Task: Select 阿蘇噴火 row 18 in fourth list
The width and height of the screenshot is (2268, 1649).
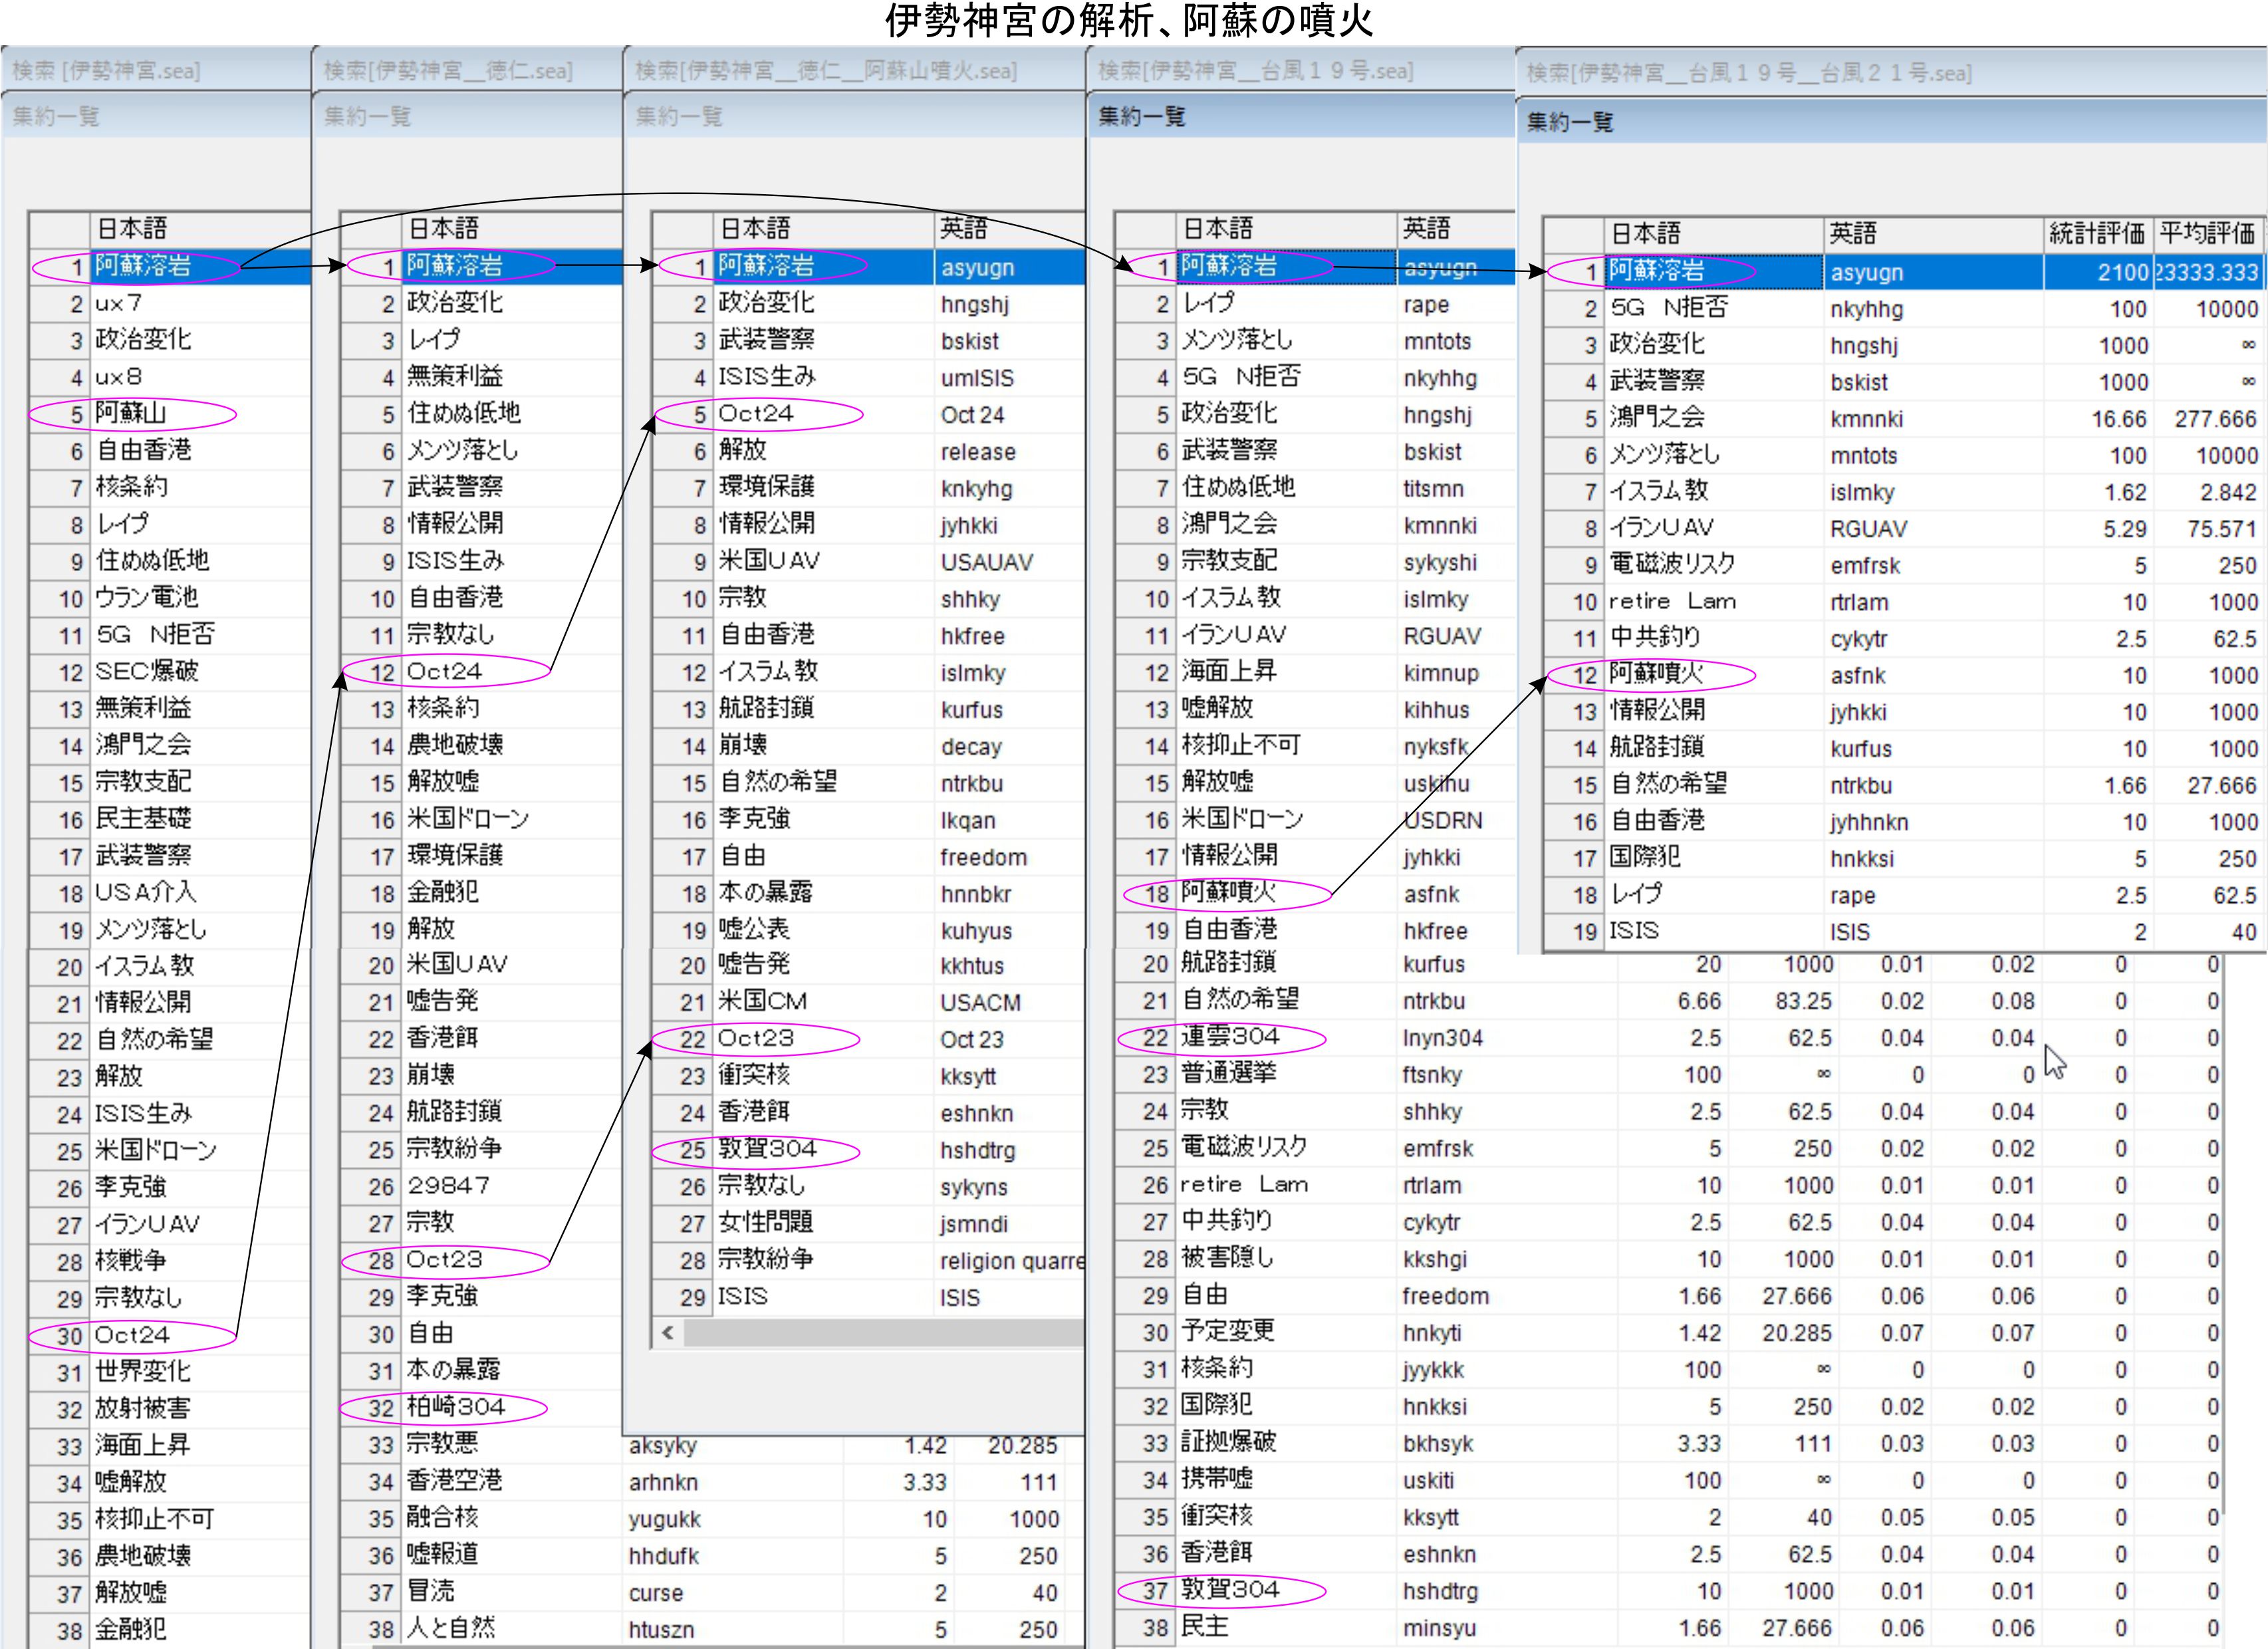Action: click(1228, 893)
